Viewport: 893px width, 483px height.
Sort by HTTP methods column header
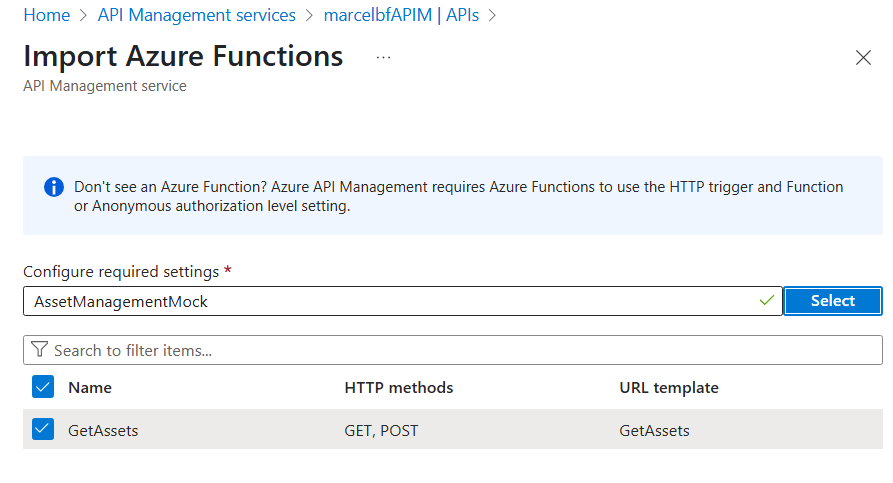coord(398,387)
